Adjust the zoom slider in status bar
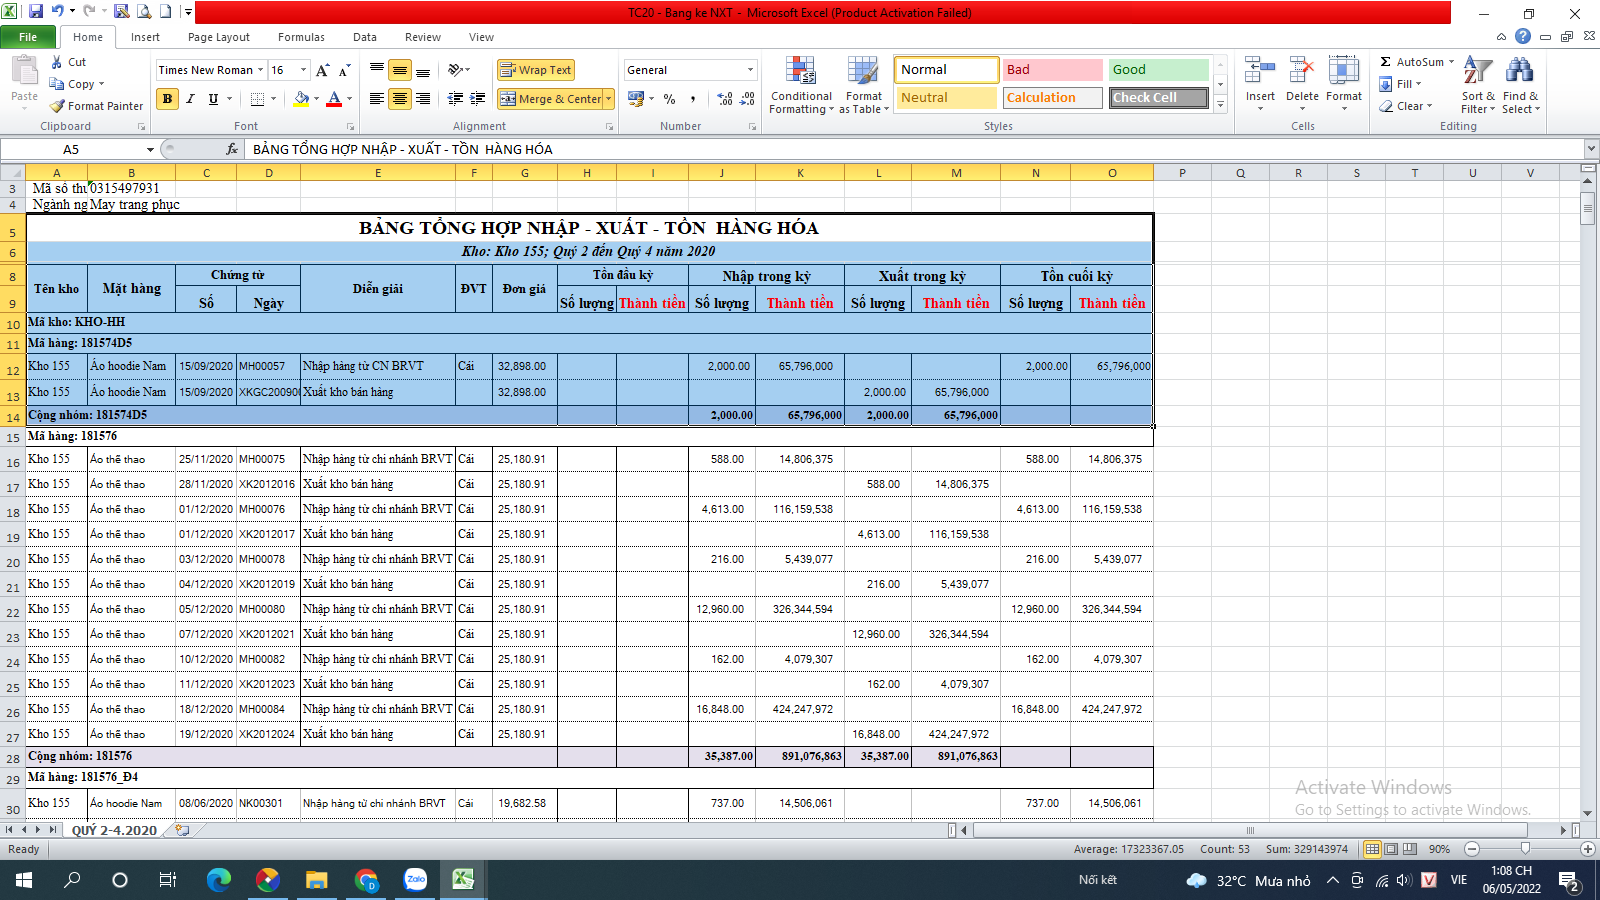The width and height of the screenshot is (1600, 900). click(1525, 849)
